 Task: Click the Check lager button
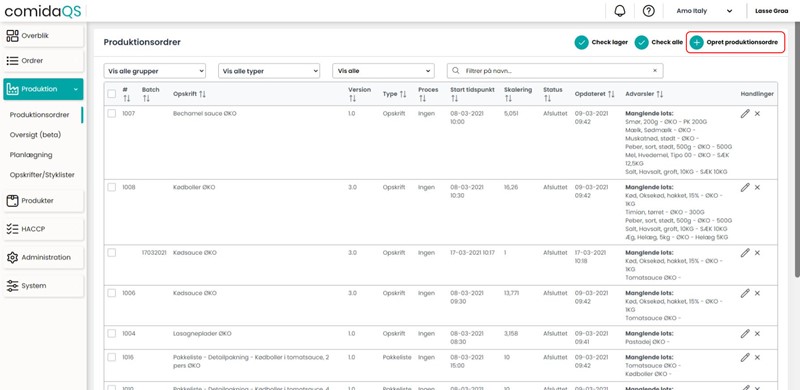tap(602, 43)
